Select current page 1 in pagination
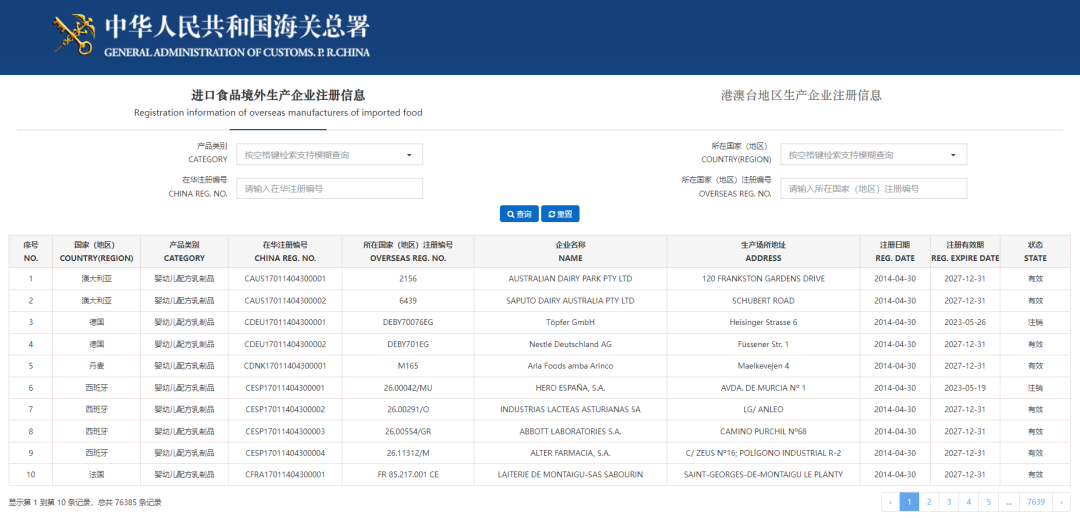The height and width of the screenshot is (518, 1080). coord(910,502)
